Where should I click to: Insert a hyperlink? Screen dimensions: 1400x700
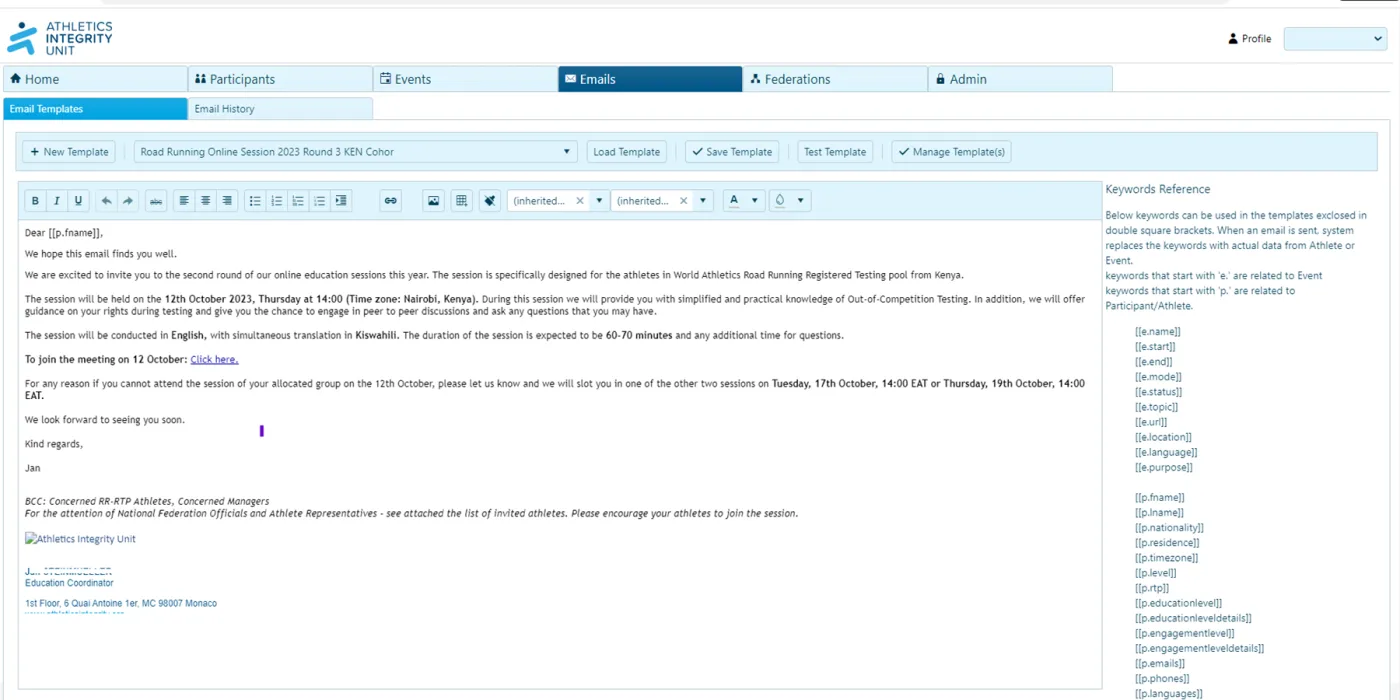(391, 201)
